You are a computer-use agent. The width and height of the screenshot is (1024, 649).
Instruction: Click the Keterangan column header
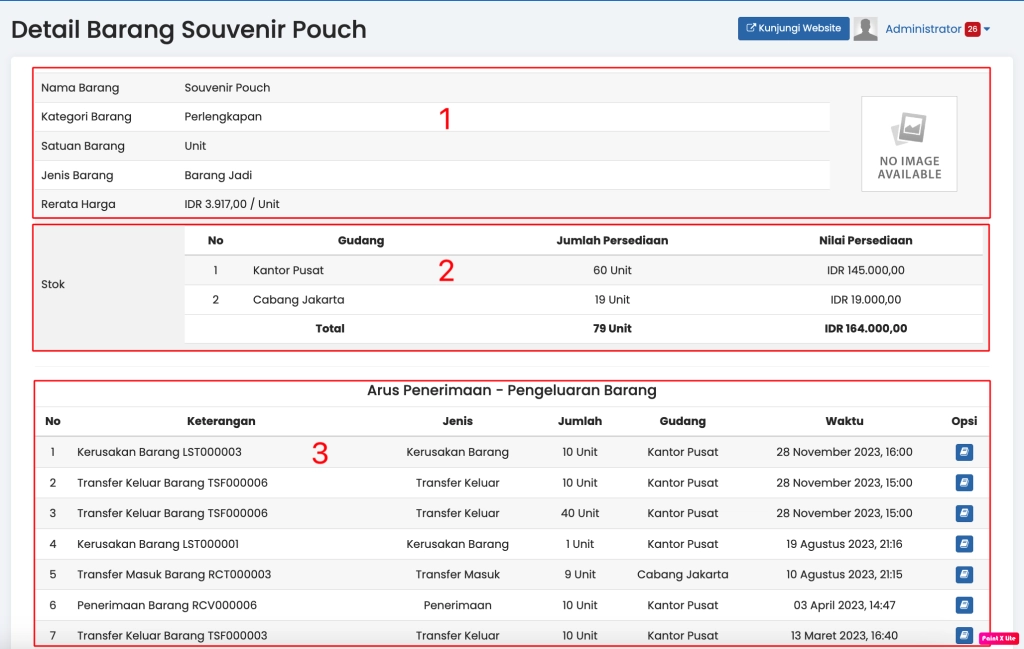click(x=221, y=421)
